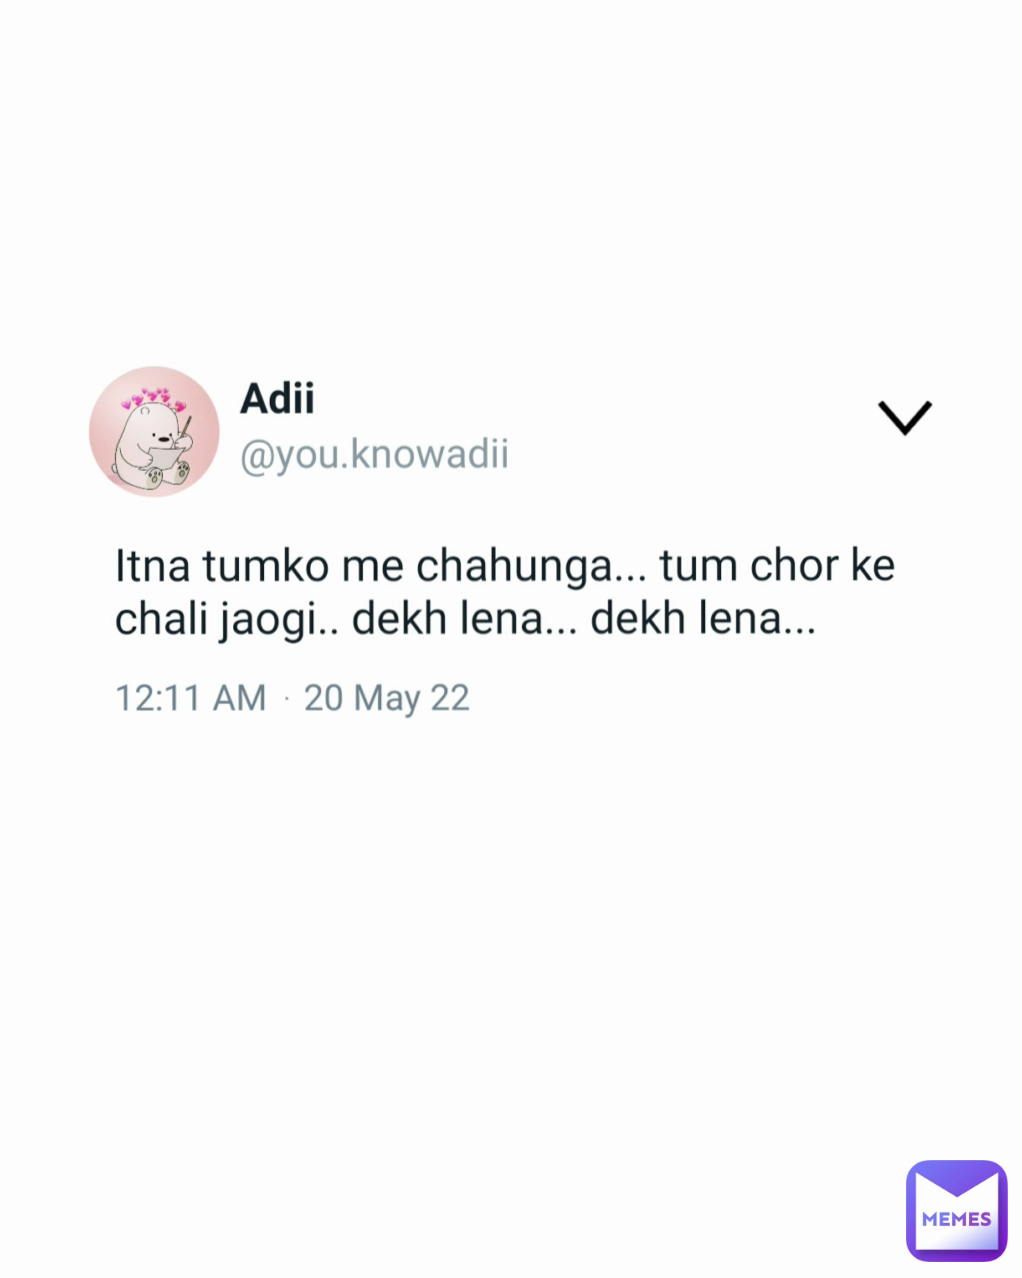
Task: Select the word "jaogi.." in tweet
Action: click(x=277, y=623)
